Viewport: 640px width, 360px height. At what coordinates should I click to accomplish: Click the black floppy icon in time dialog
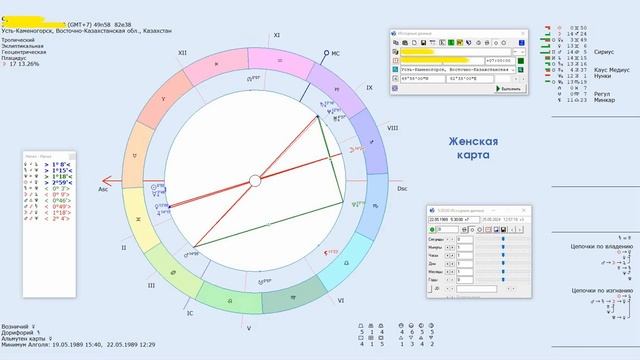(x=504, y=230)
